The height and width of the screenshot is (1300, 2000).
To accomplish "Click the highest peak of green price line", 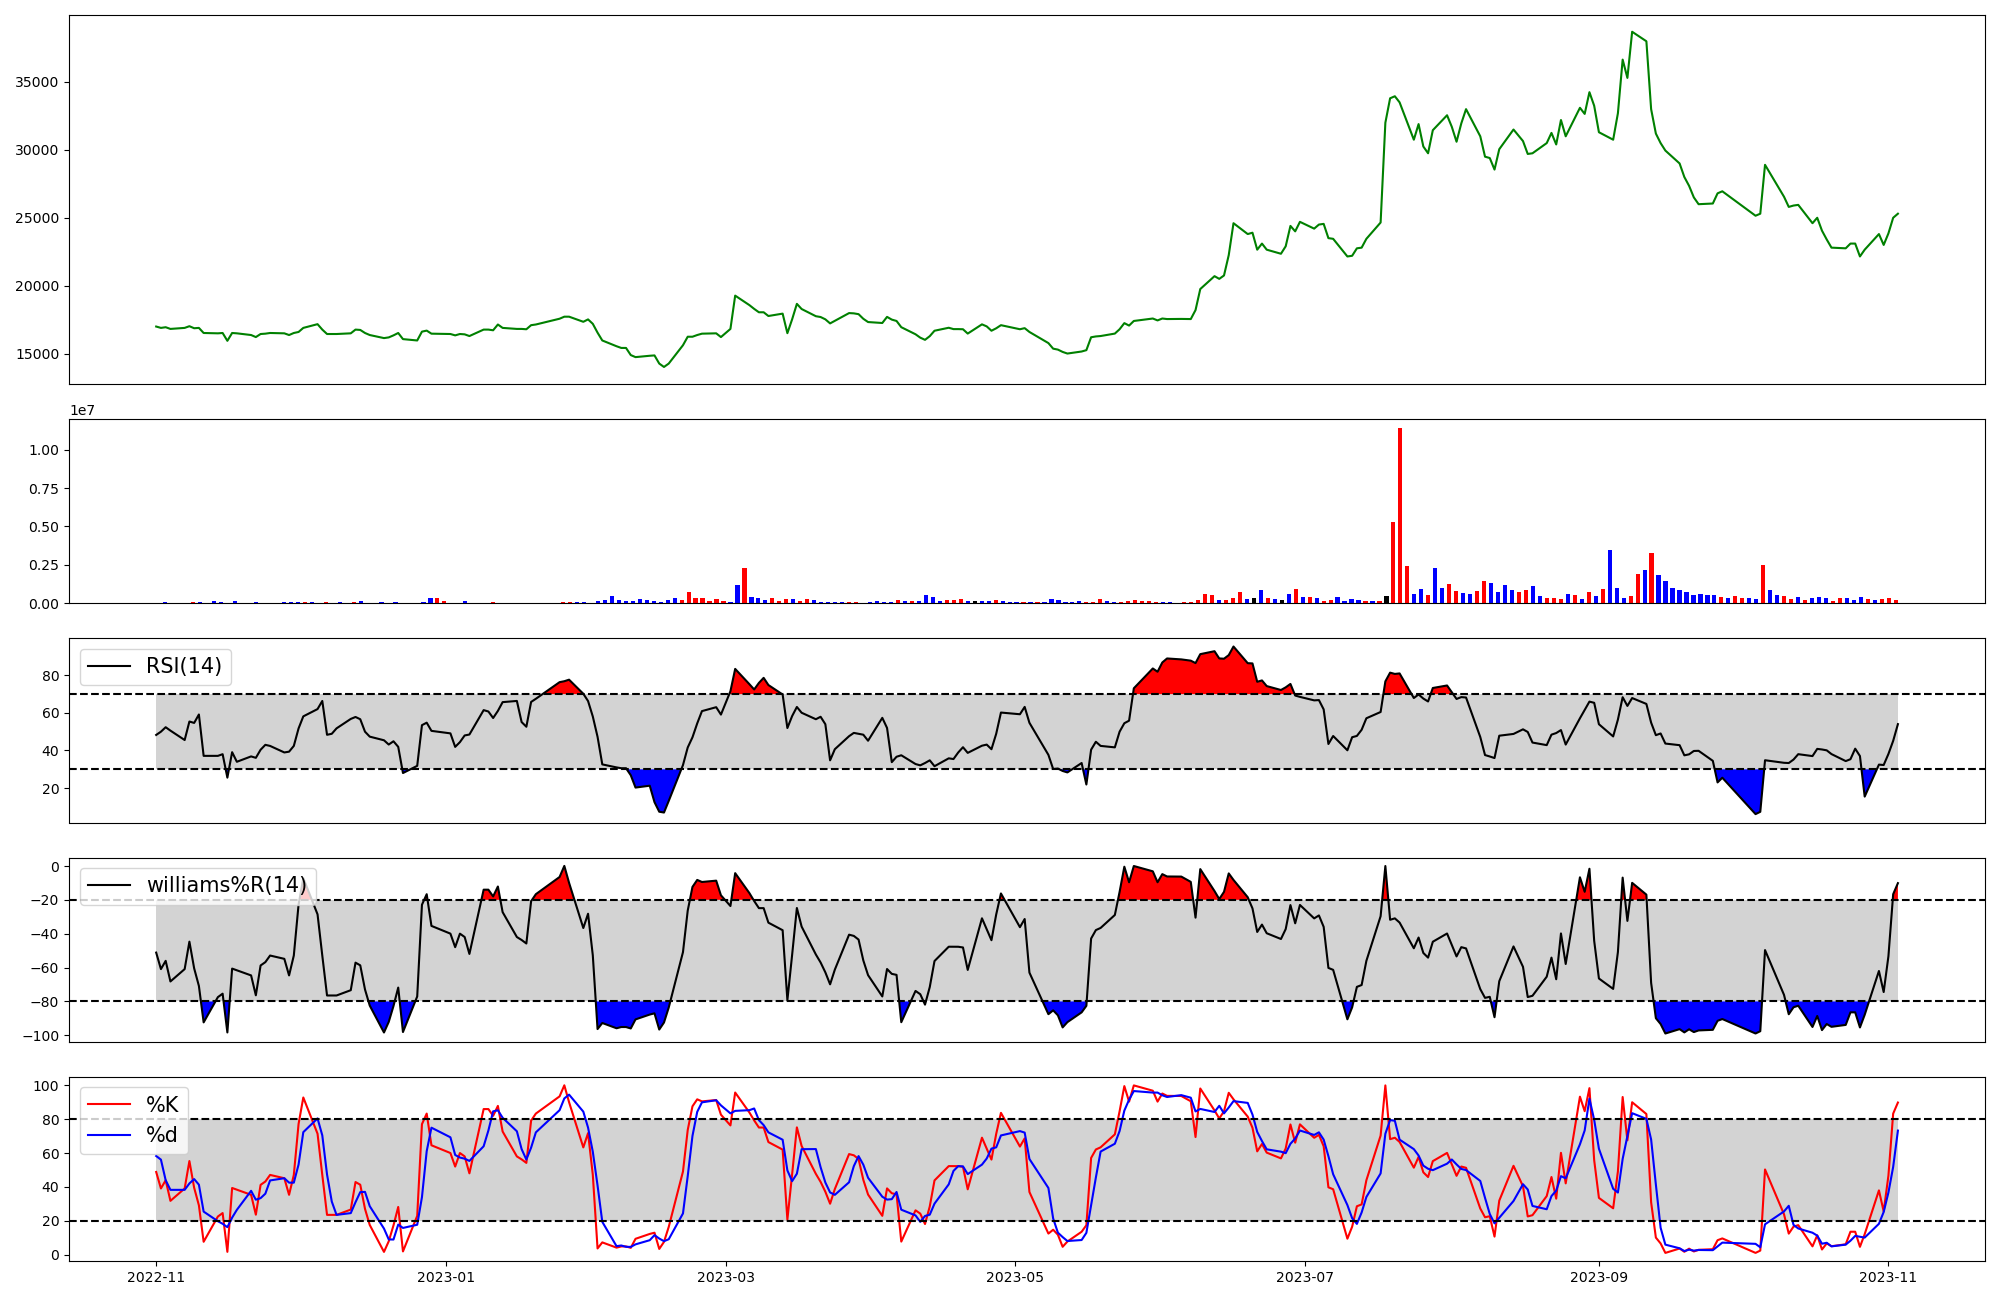I will [x=1632, y=32].
